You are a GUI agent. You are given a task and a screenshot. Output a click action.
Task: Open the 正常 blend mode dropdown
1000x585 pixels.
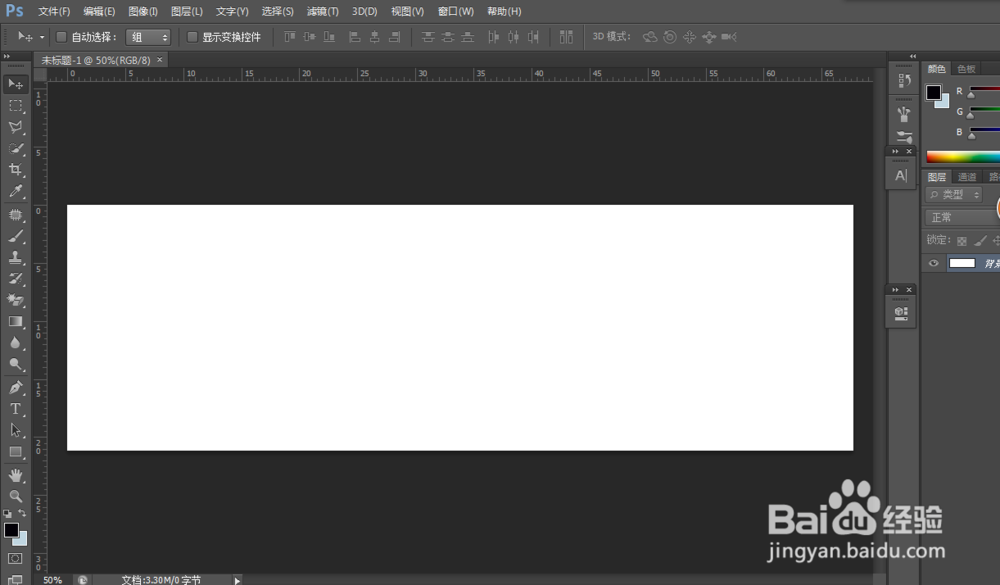pyautogui.click(x=962, y=218)
